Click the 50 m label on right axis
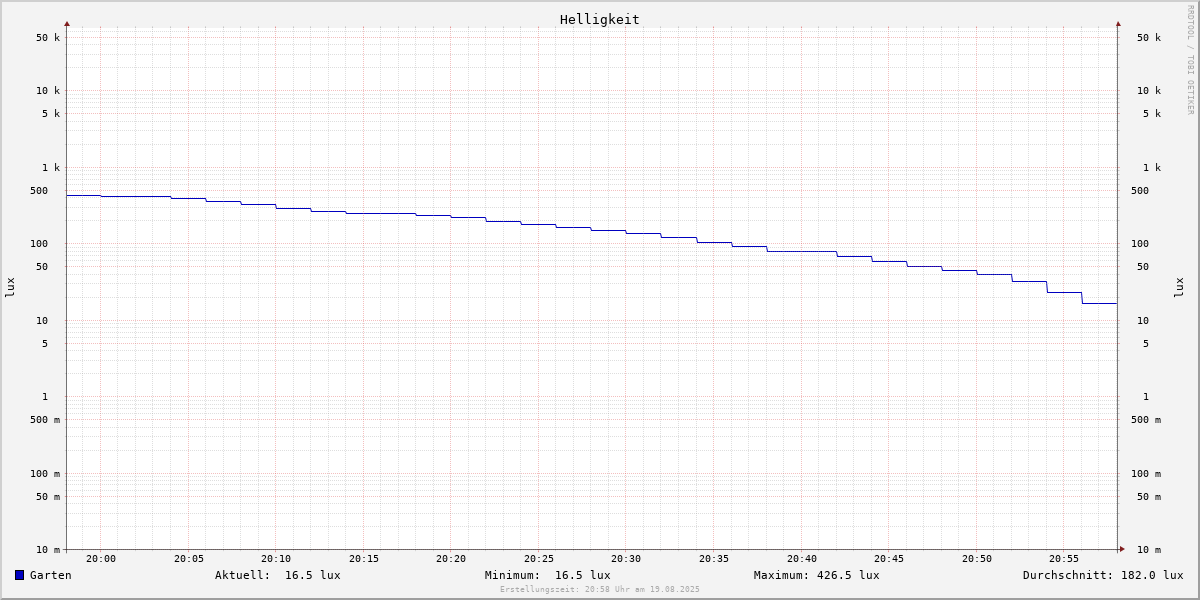 tap(1149, 497)
